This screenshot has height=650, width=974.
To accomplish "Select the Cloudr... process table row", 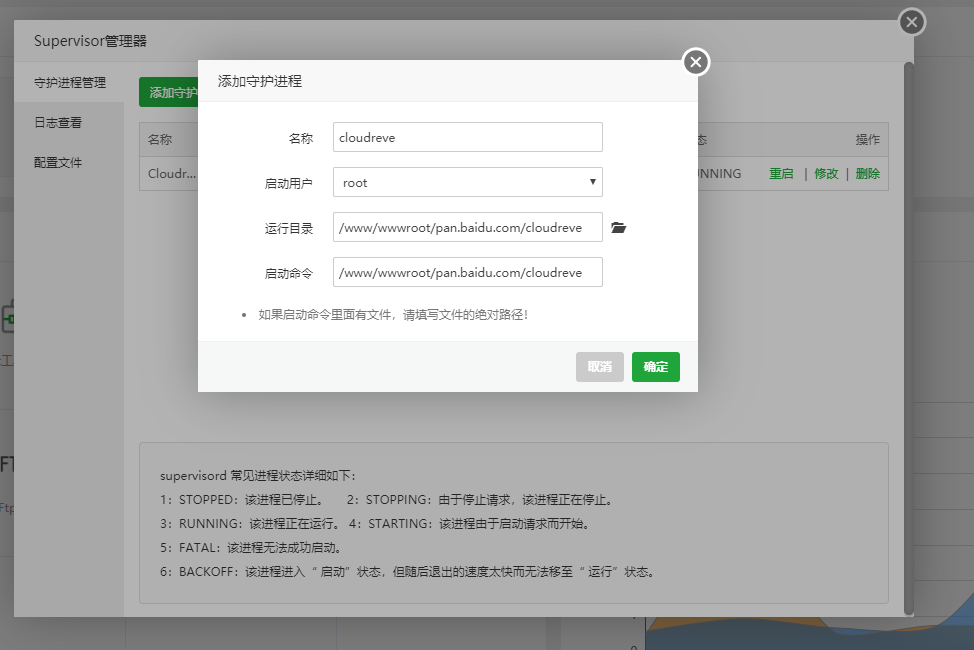I will pos(172,173).
